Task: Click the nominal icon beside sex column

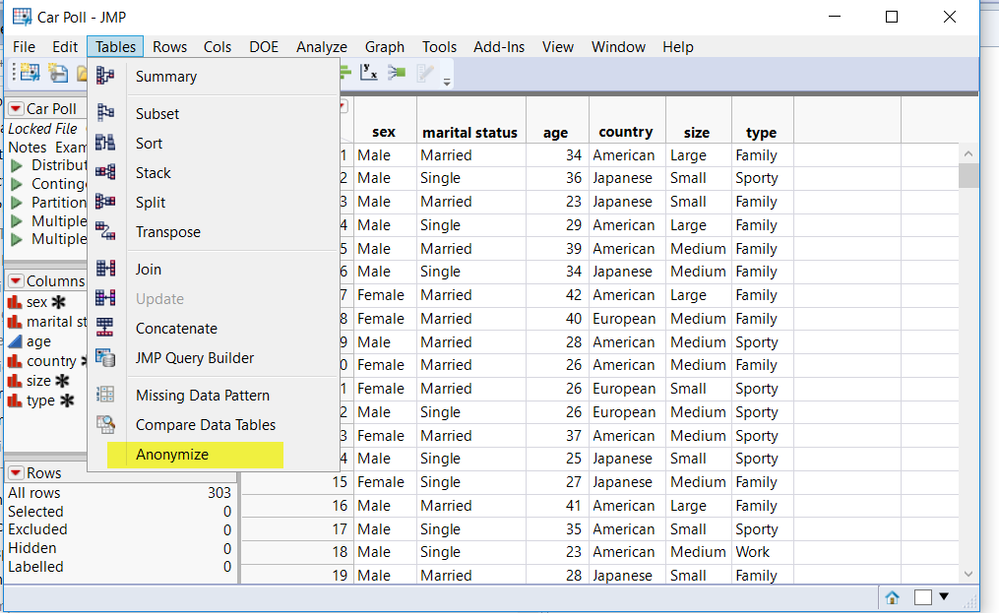Action: click(x=15, y=302)
